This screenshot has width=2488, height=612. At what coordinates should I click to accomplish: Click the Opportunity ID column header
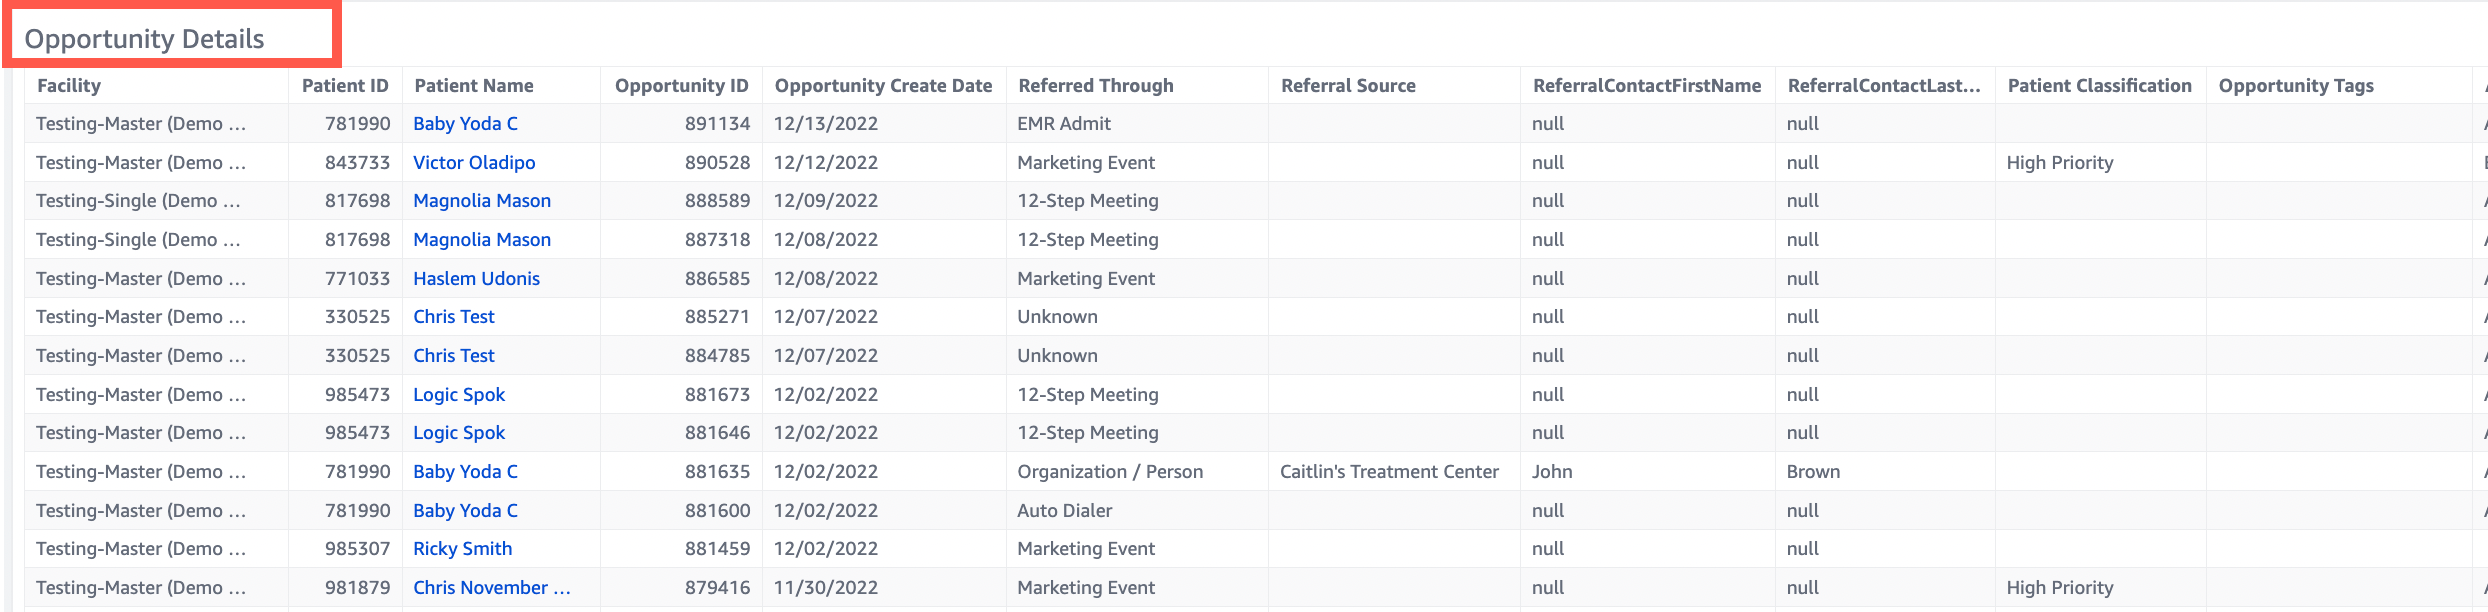[x=681, y=86]
